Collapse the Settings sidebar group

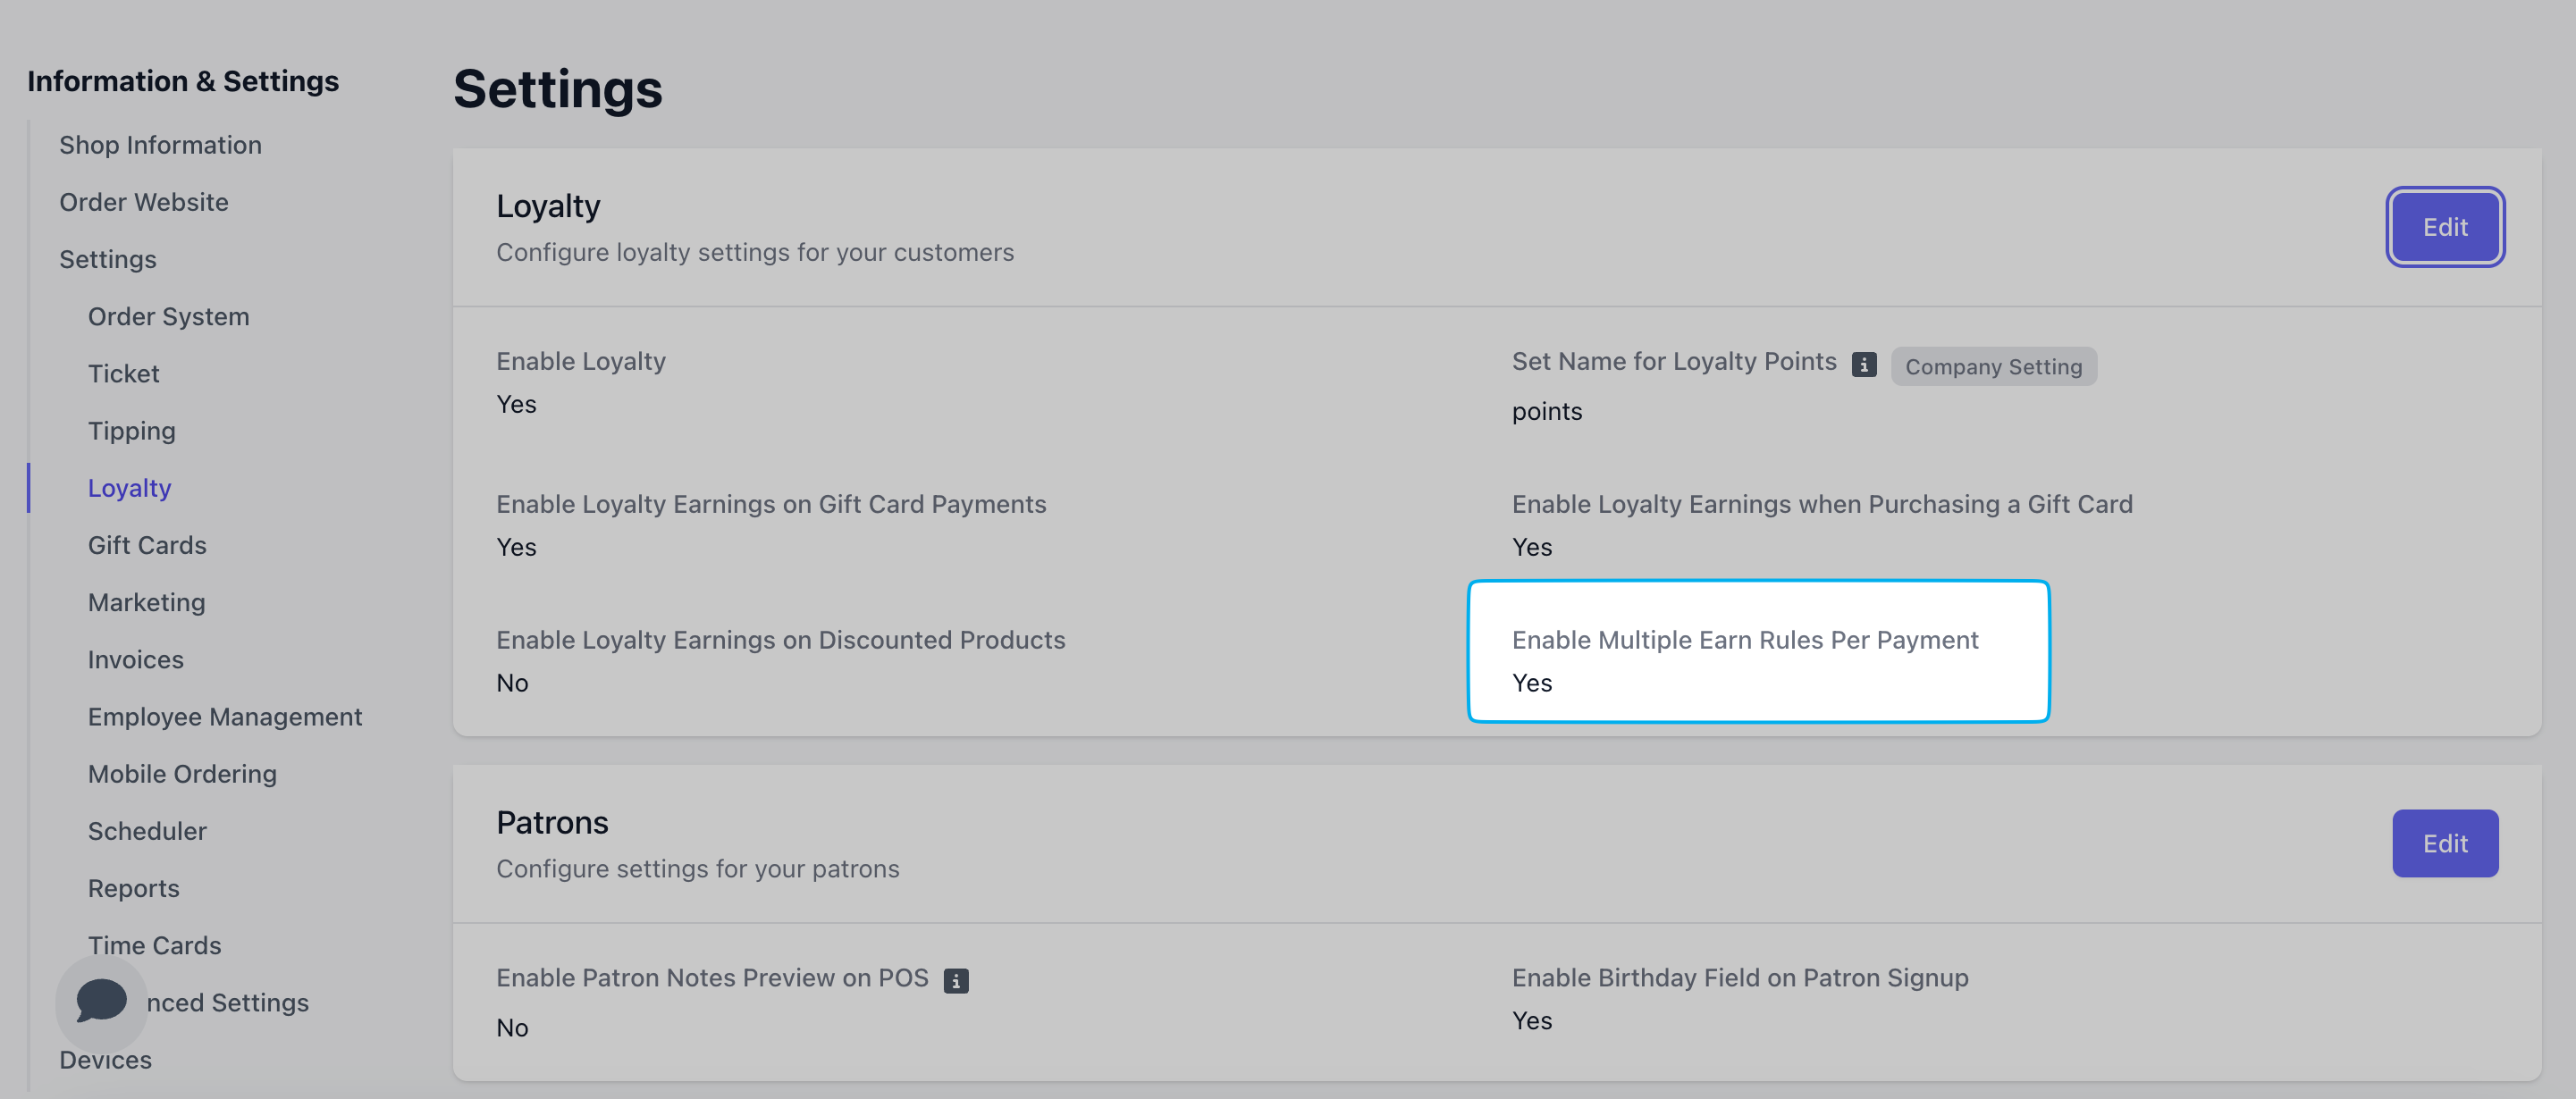107,259
